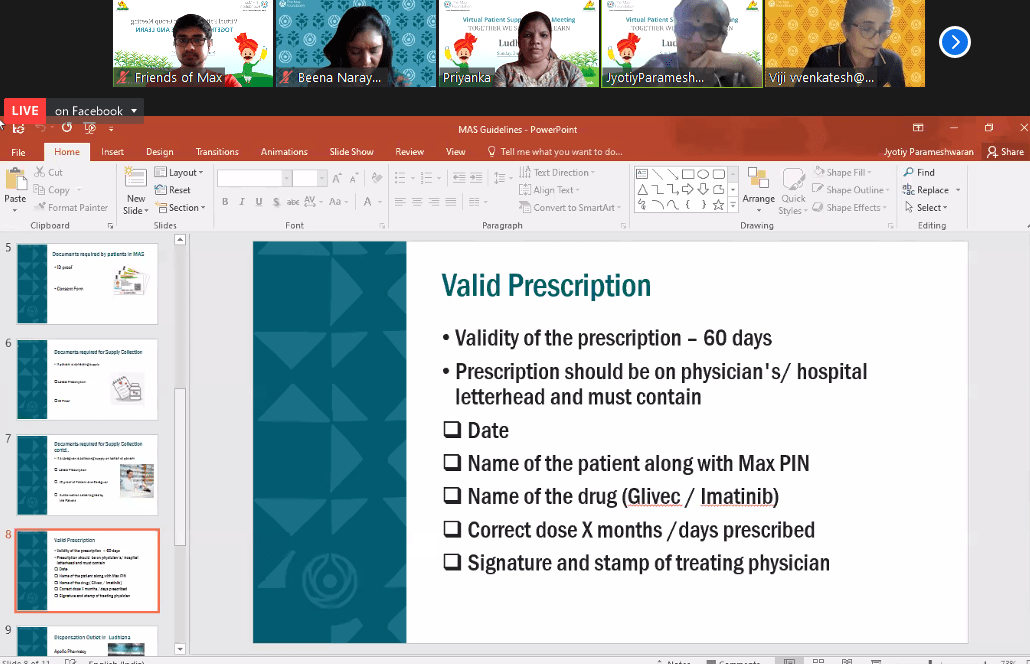Switch to the Design tab

160,152
